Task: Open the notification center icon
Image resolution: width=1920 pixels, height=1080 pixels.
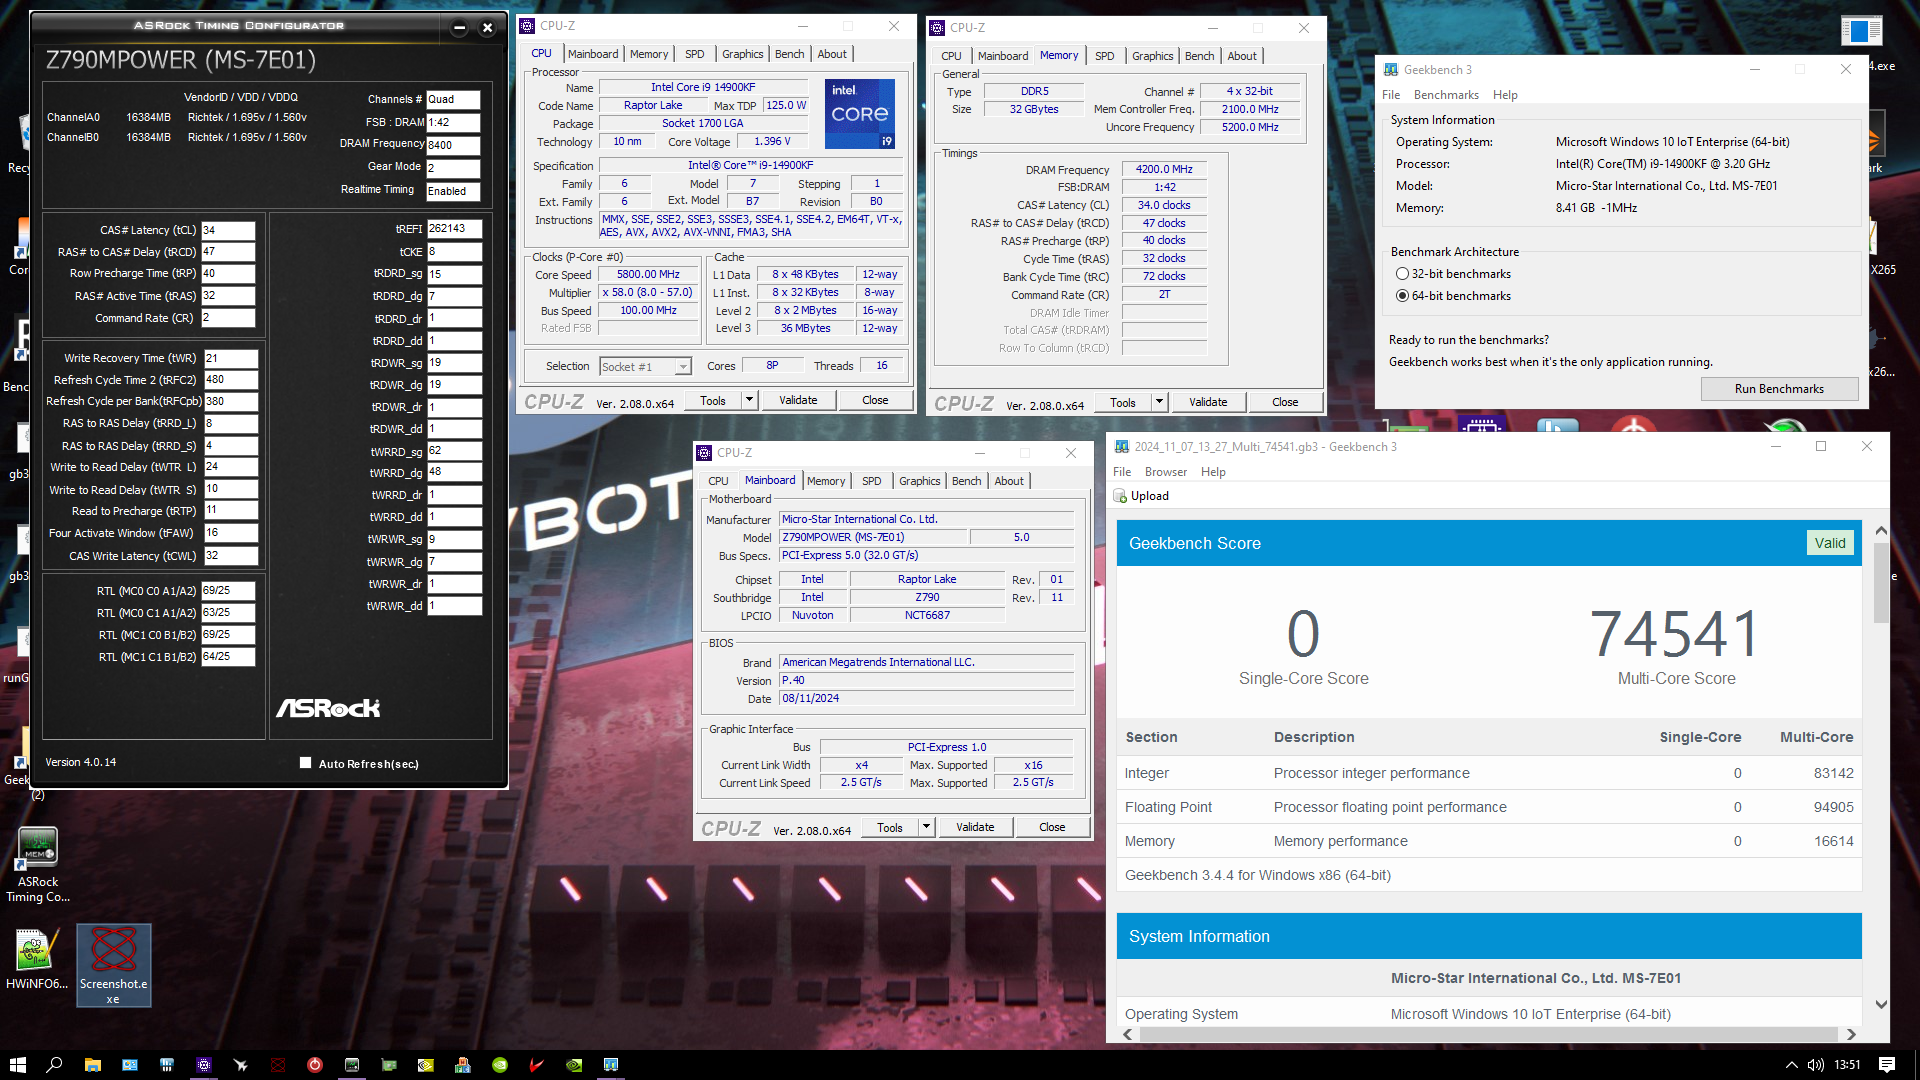Action: (1887, 1065)
